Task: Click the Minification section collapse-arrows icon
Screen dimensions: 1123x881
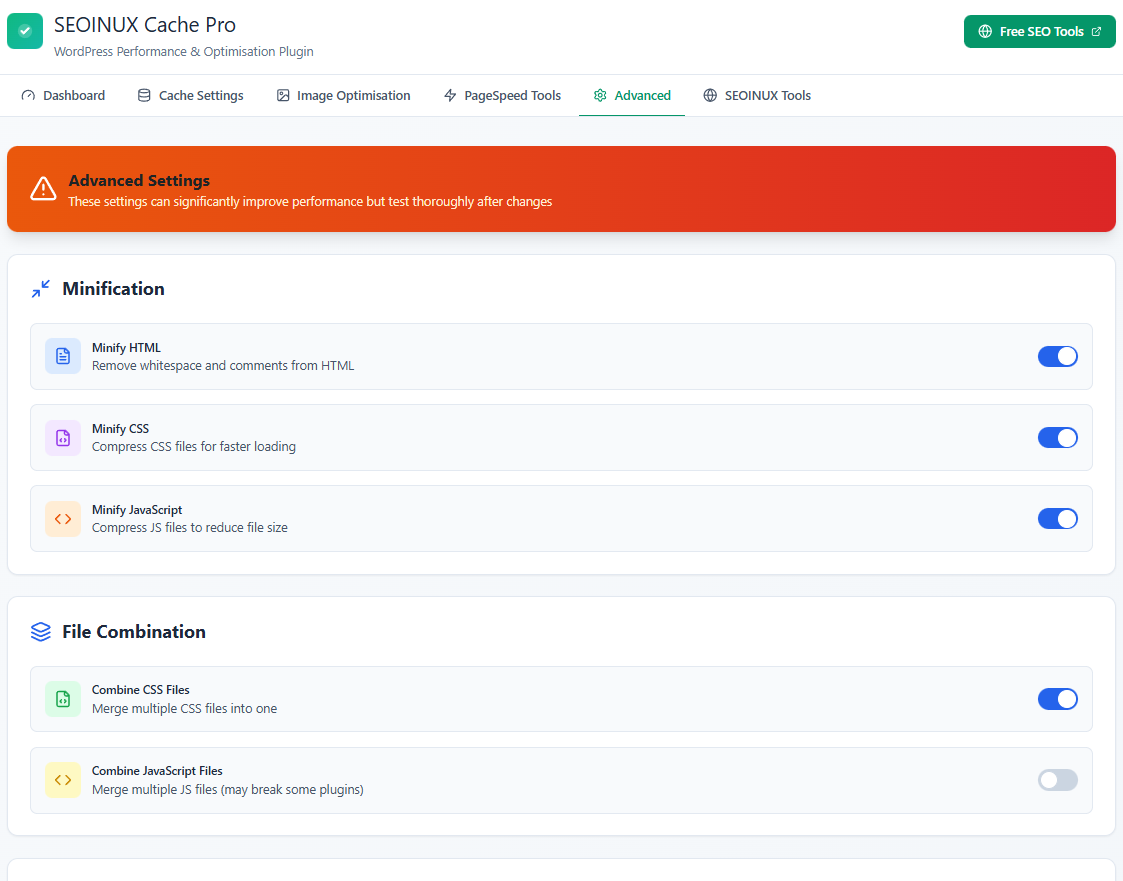Action: pyautogui.click(x=41, y=289)
